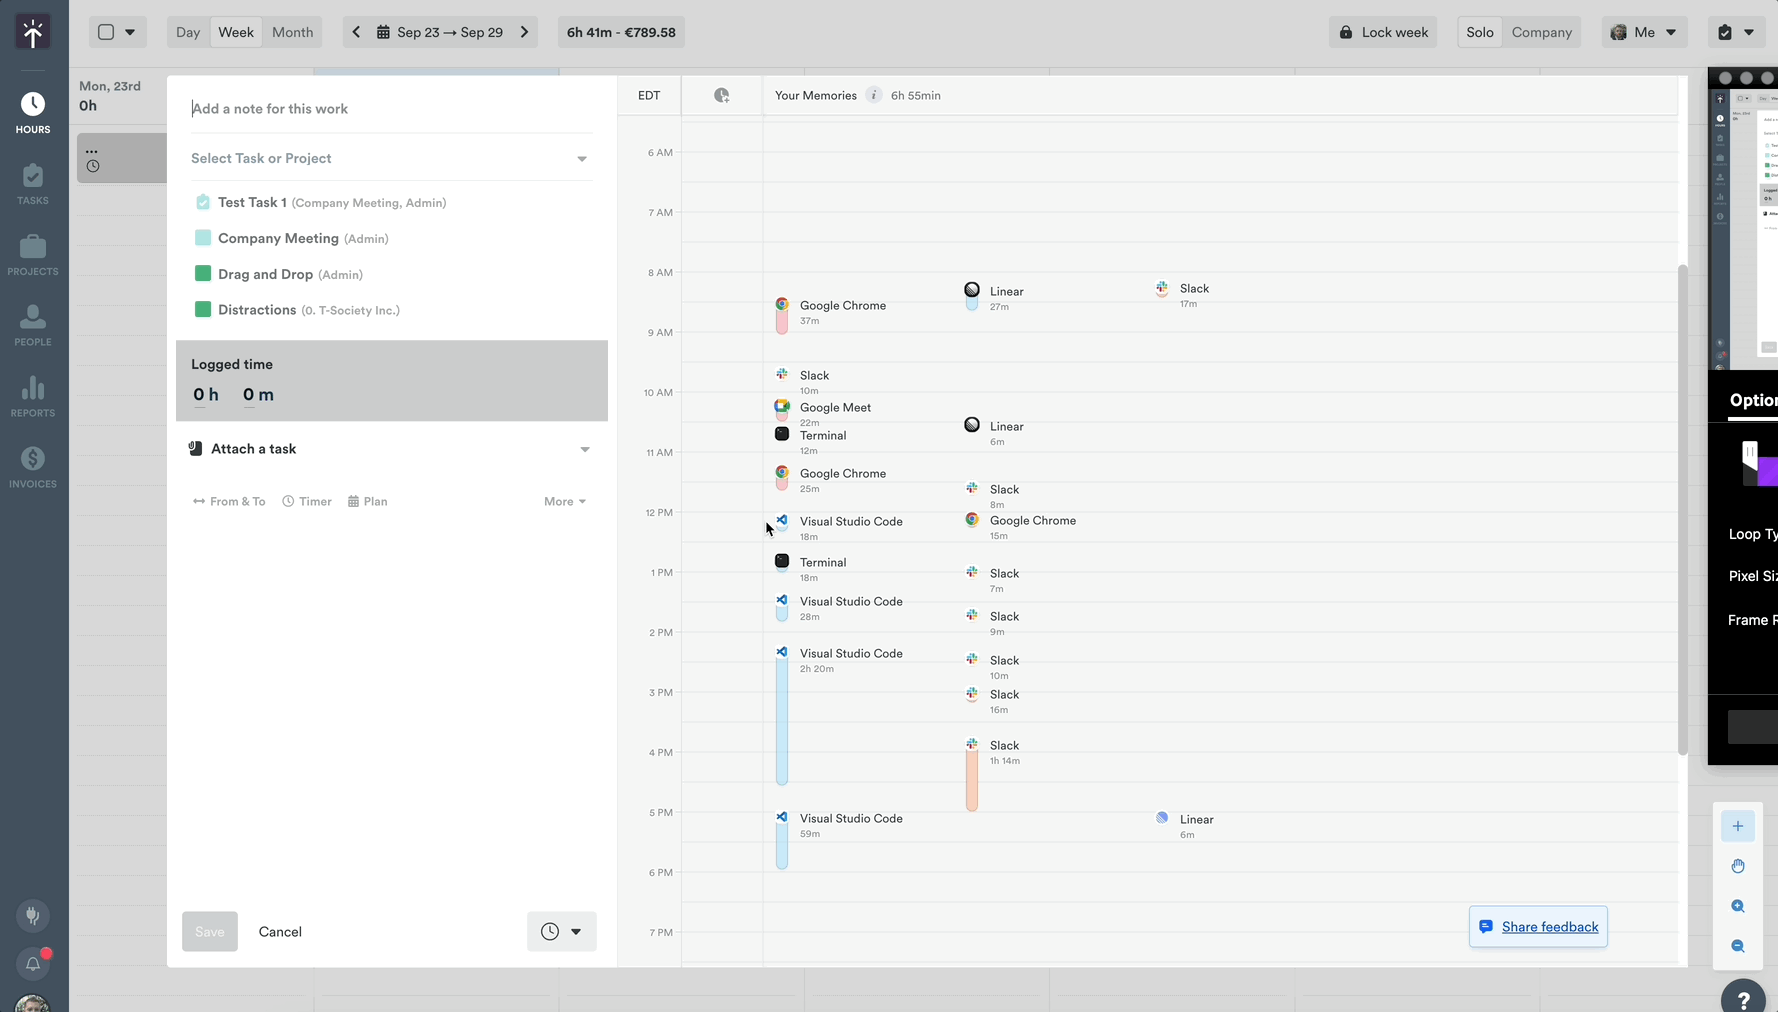Switch to Company view

(1541, 32)
